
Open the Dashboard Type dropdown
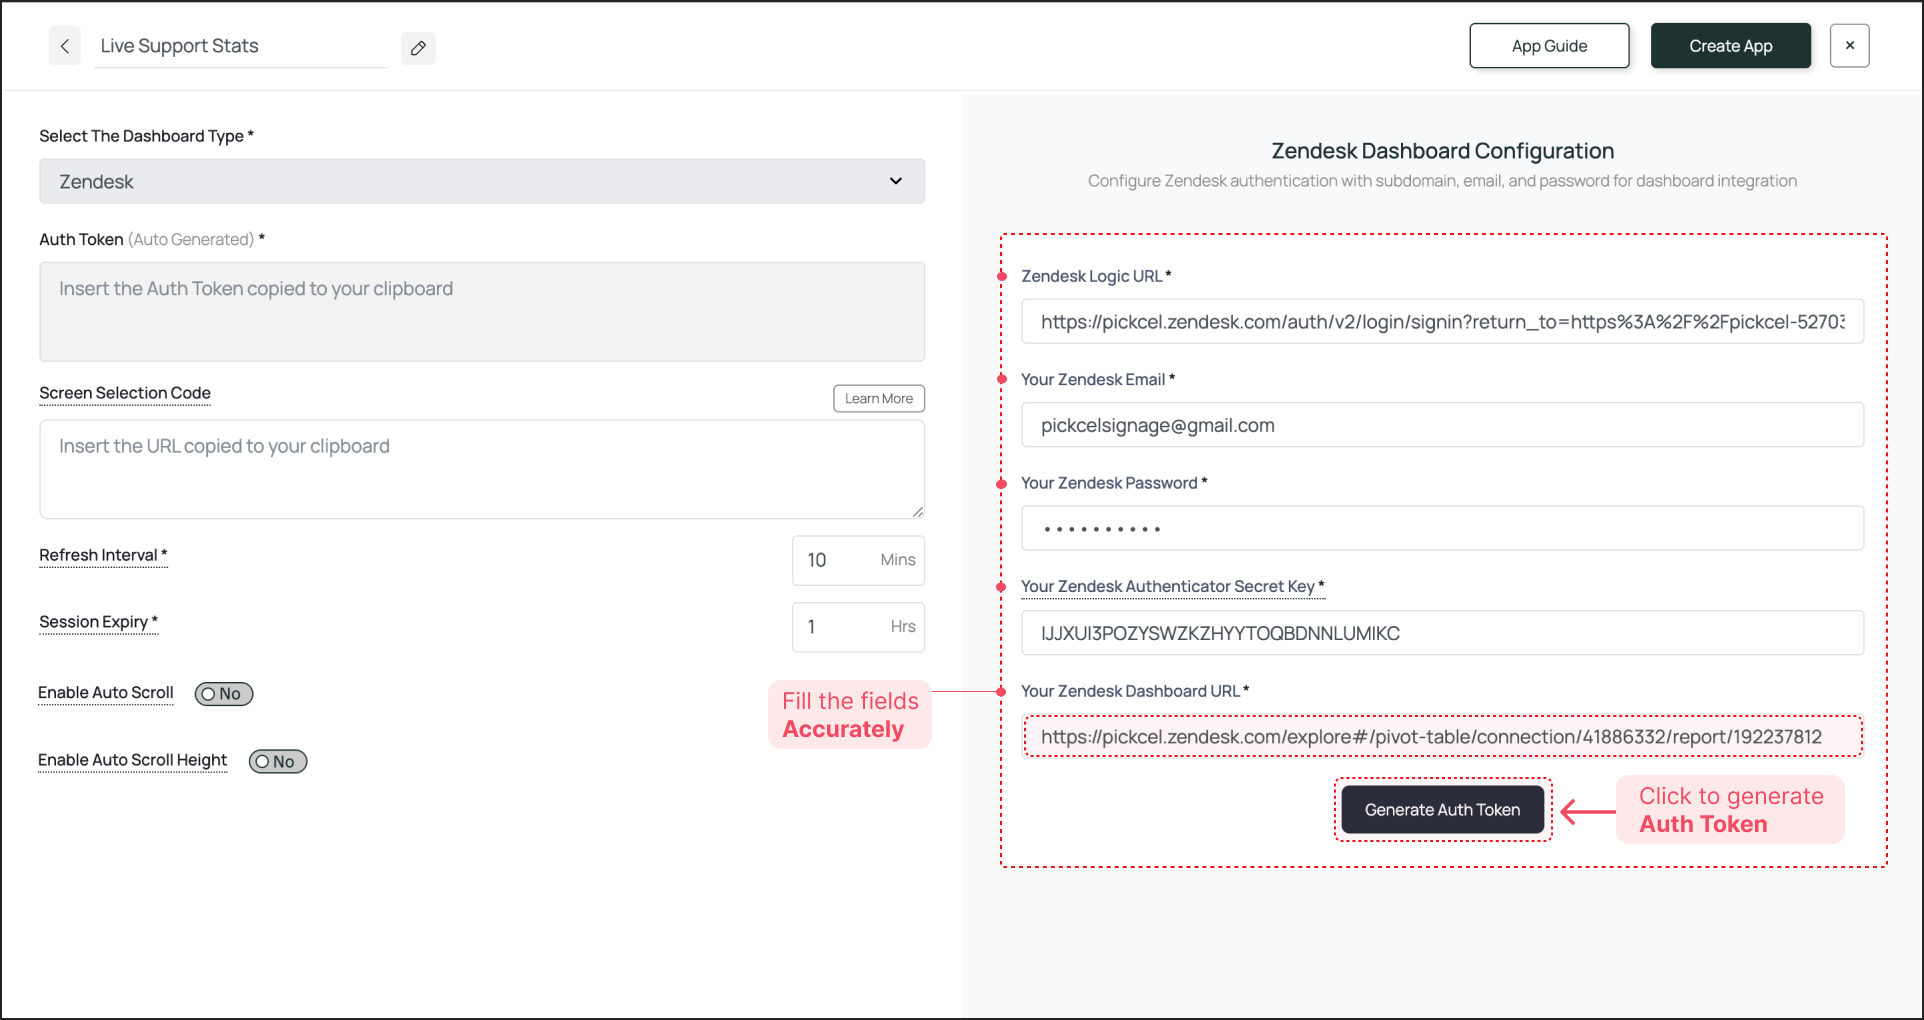(481, 182)
